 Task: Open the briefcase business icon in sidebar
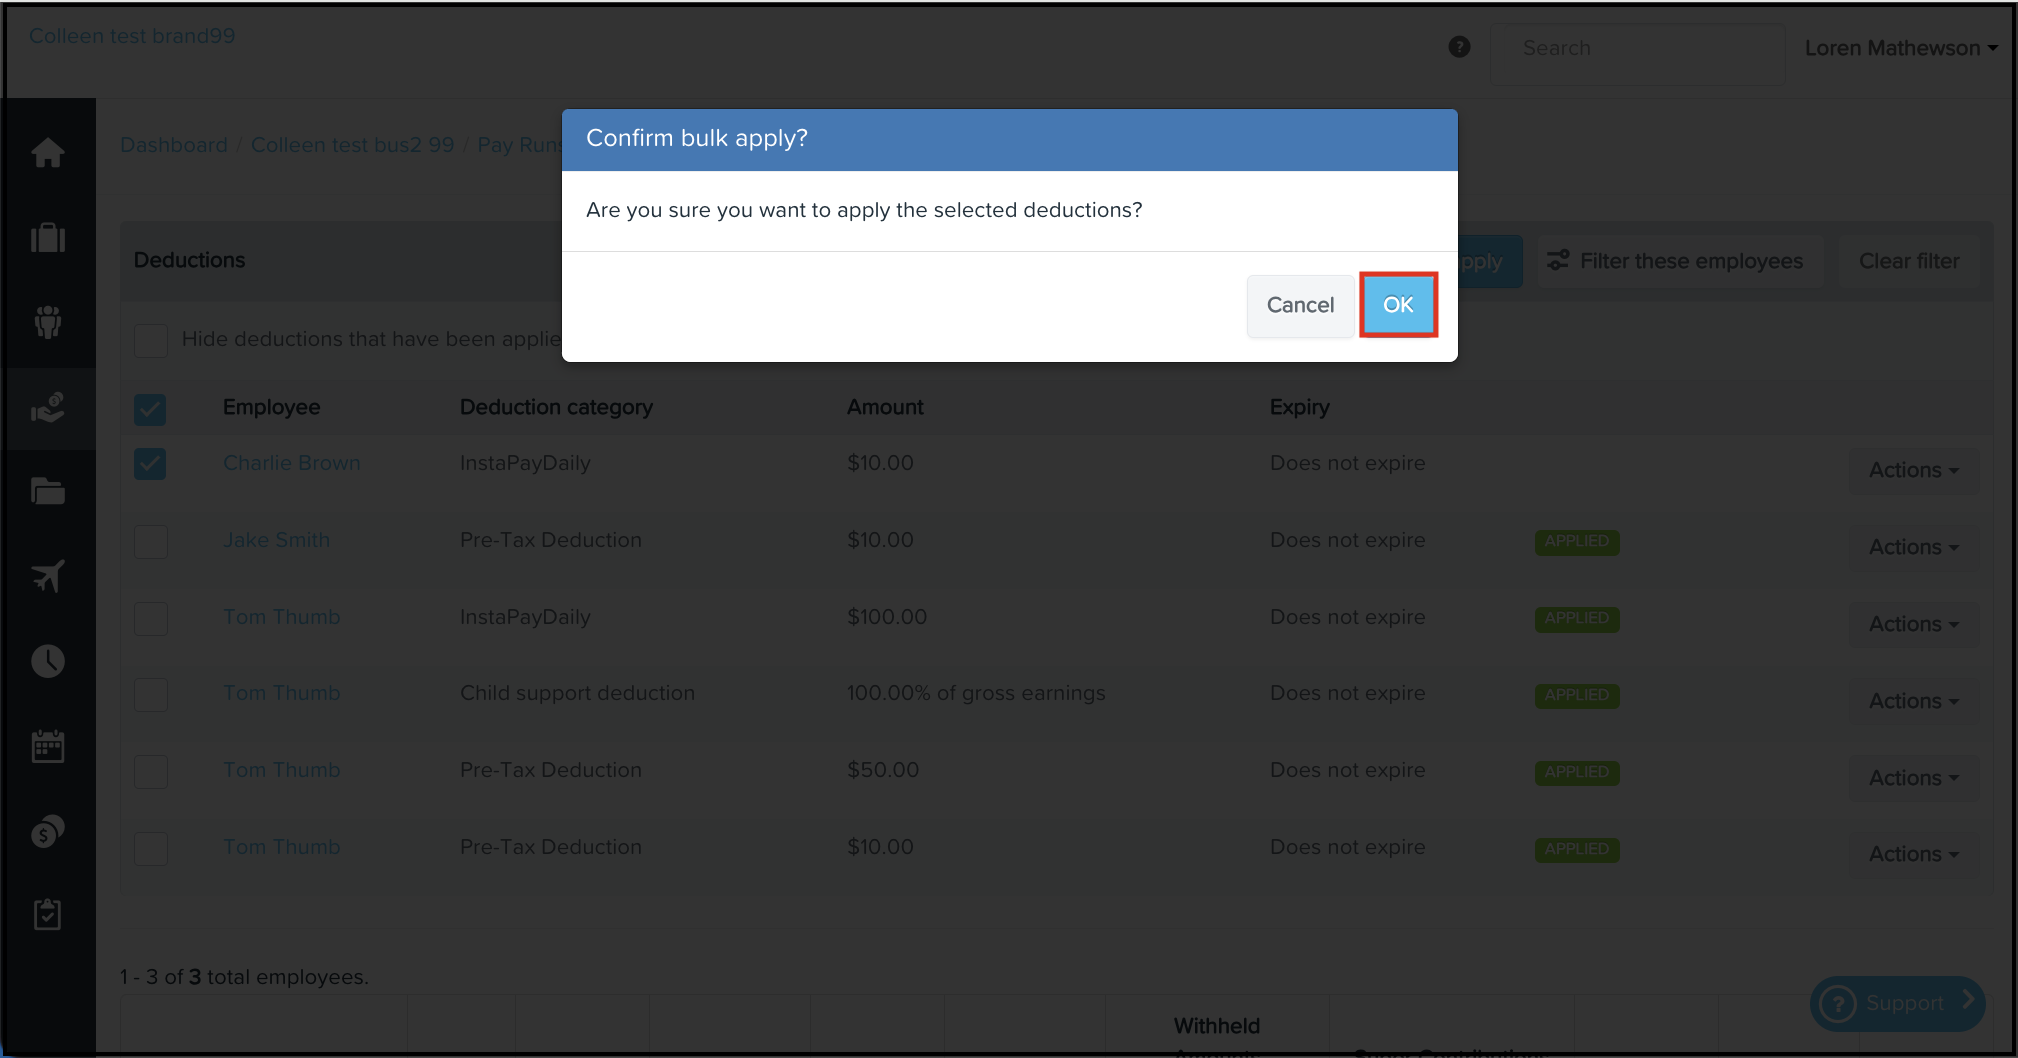[48, 238]
